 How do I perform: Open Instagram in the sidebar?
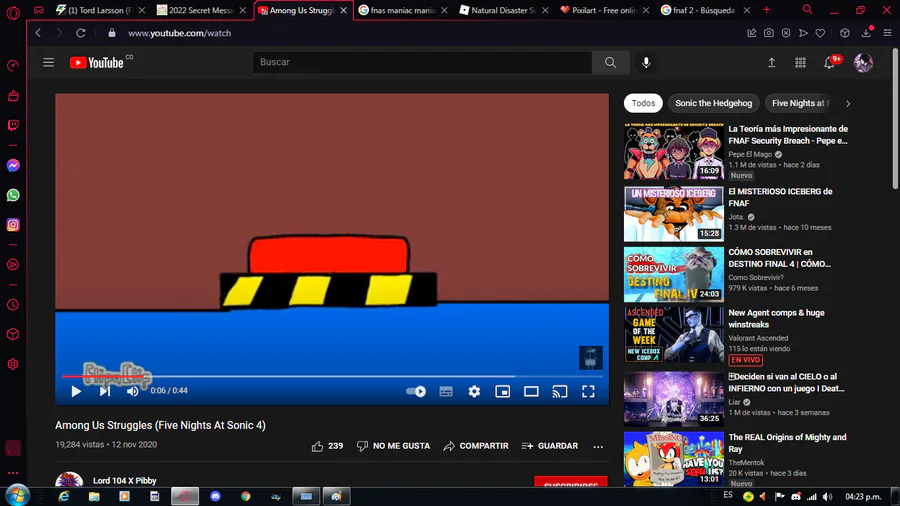click(13, 224)
